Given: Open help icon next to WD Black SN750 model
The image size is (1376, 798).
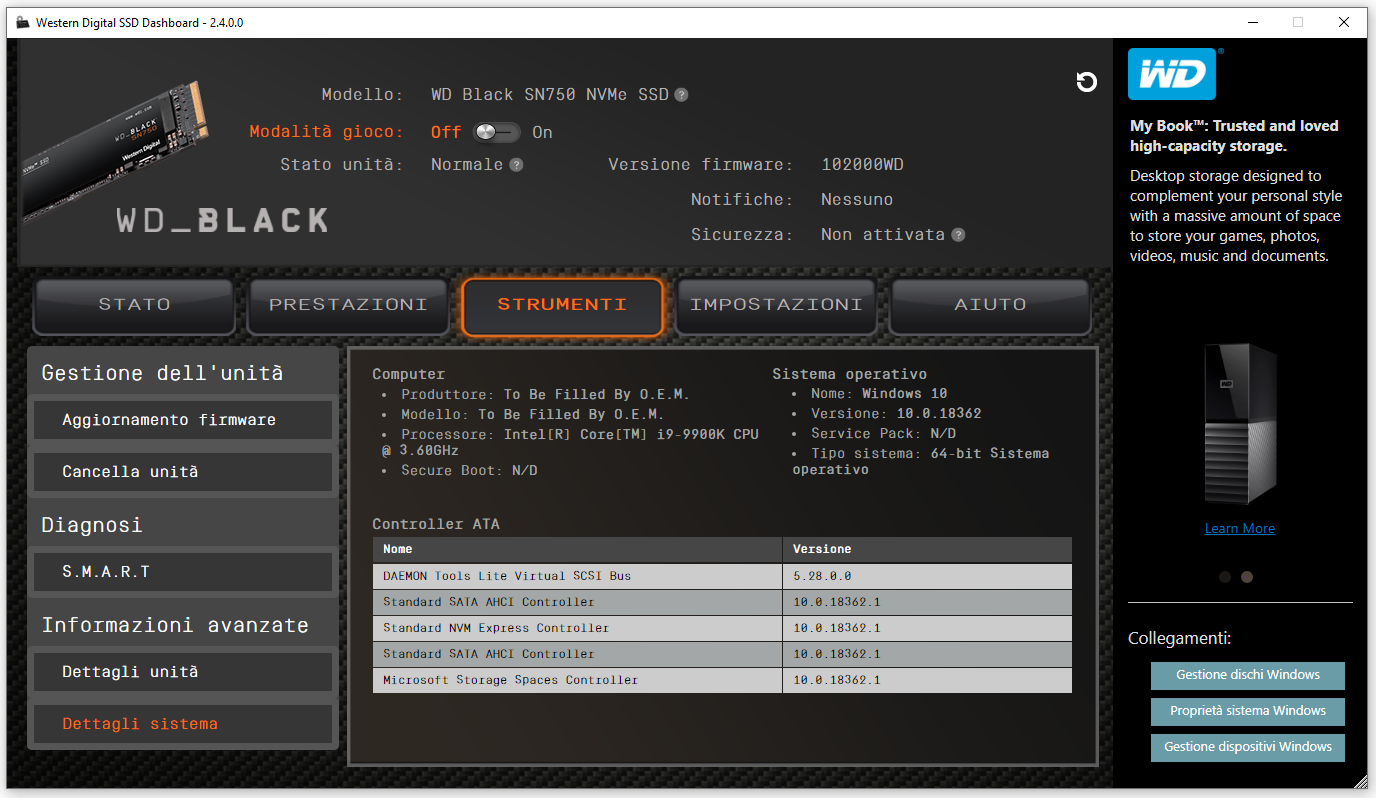Looking at the screenshot, I should pos(681,95).
